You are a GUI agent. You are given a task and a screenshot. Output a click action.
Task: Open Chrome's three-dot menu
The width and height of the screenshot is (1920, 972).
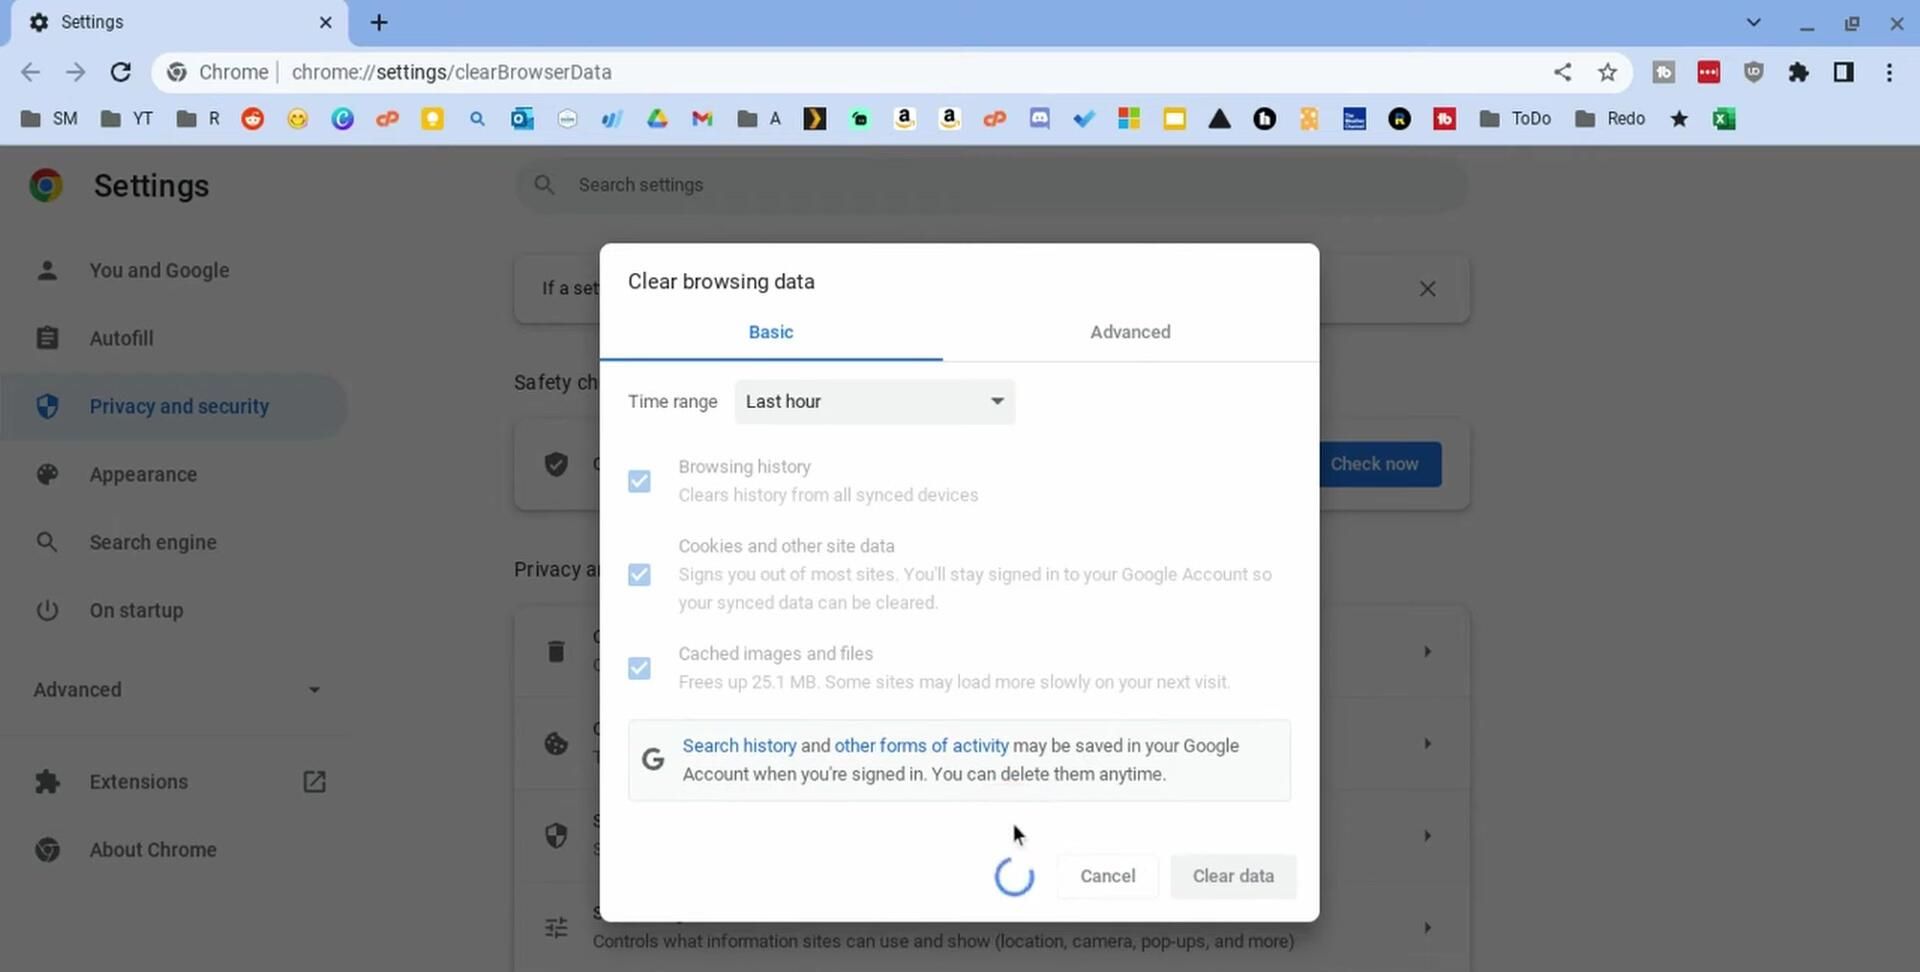point(1889,72)
